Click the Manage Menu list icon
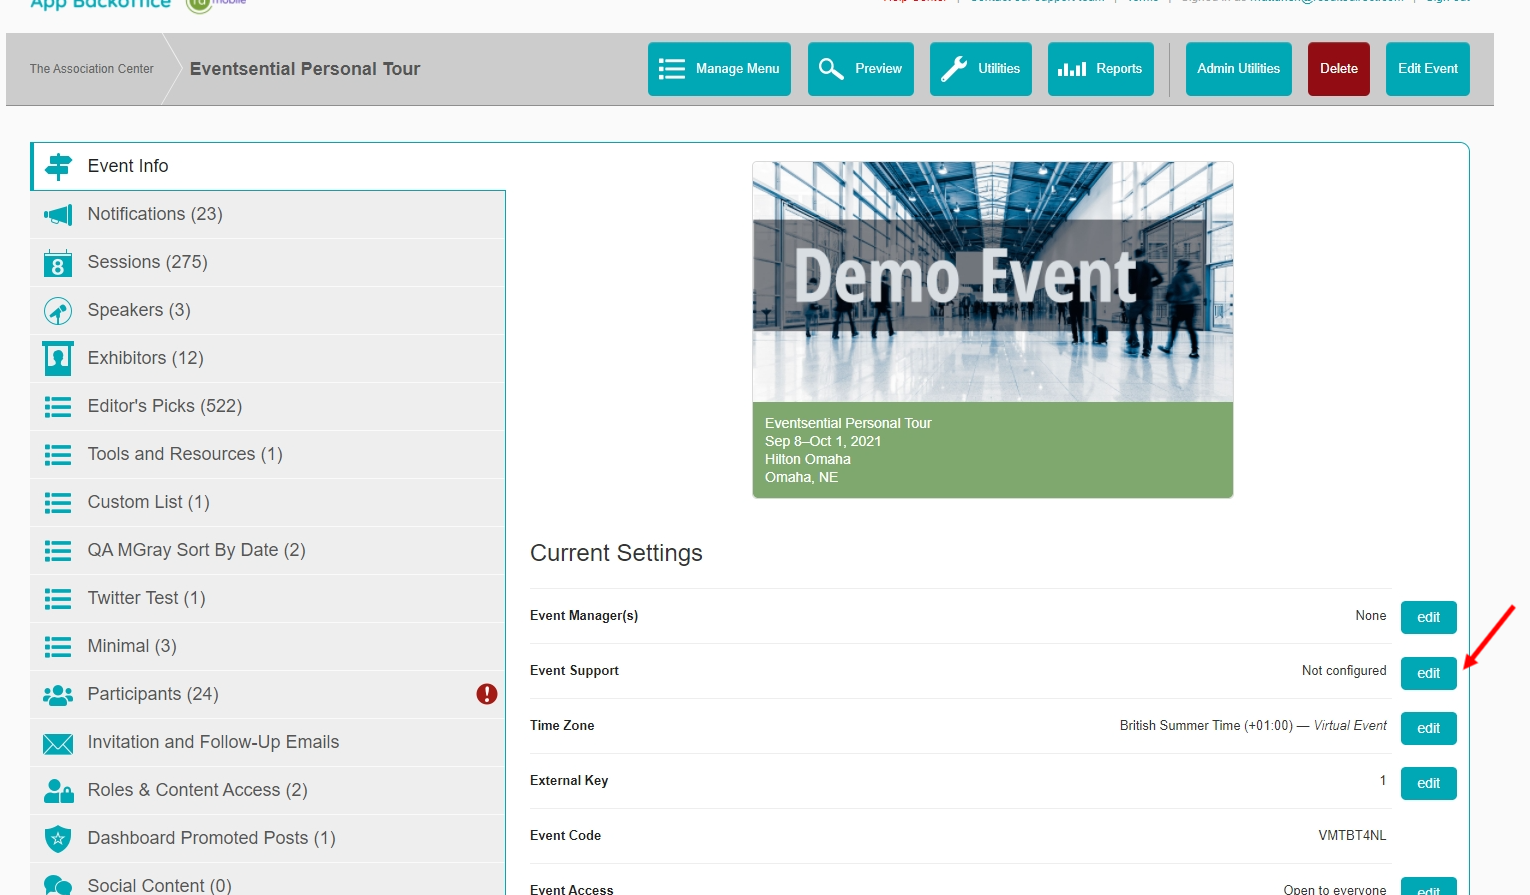 click(672, 69)
